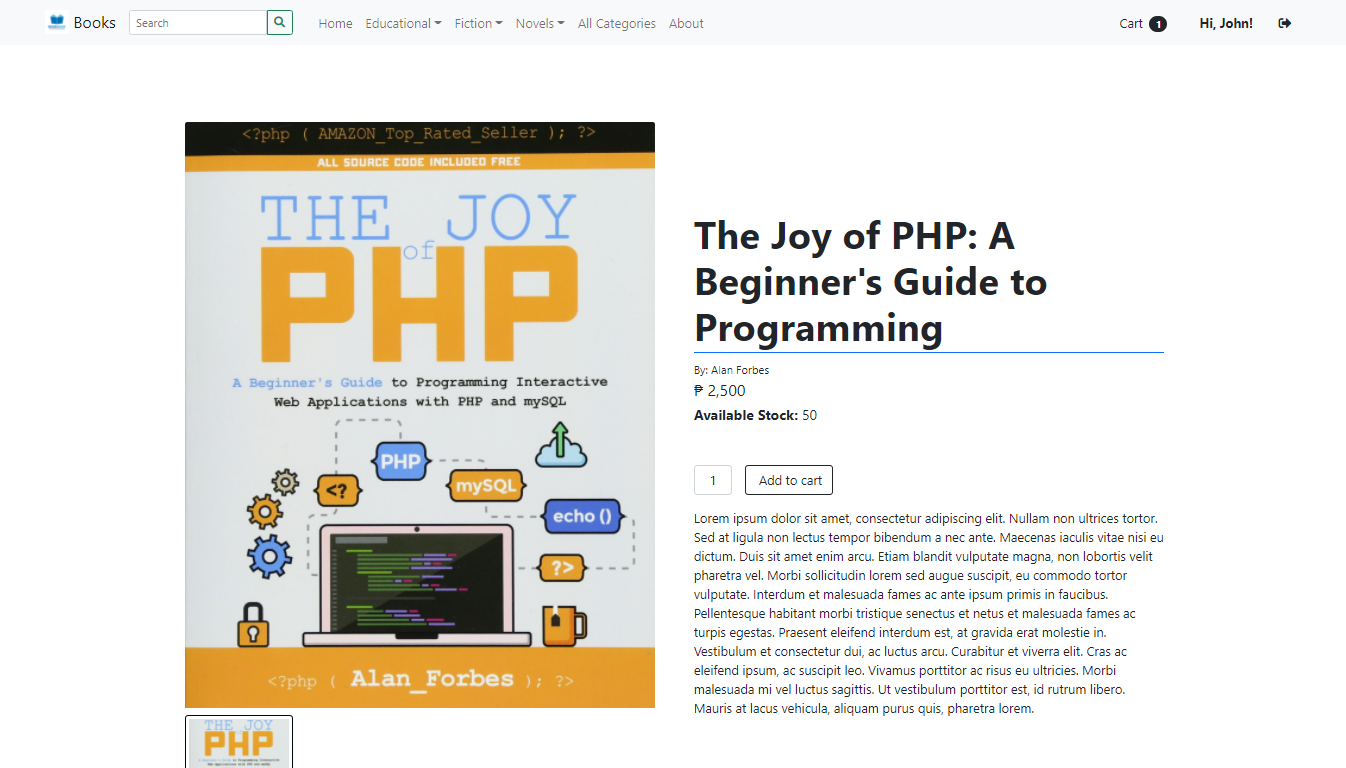
Task: Click the Available Stock: 50 text
Action: pos(755,415)
